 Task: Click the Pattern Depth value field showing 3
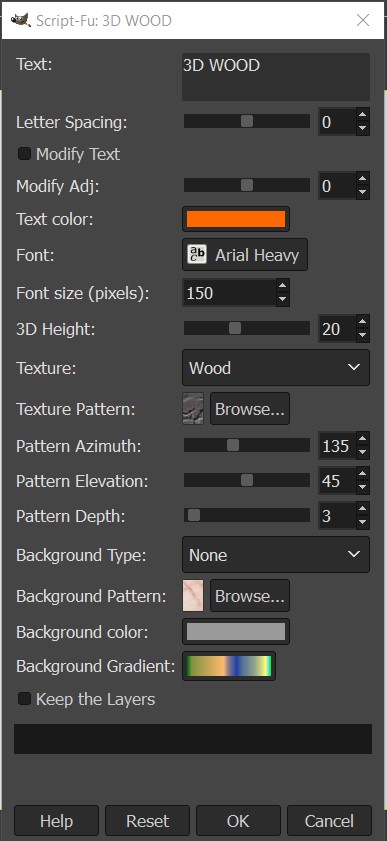(x=337, y=516)
